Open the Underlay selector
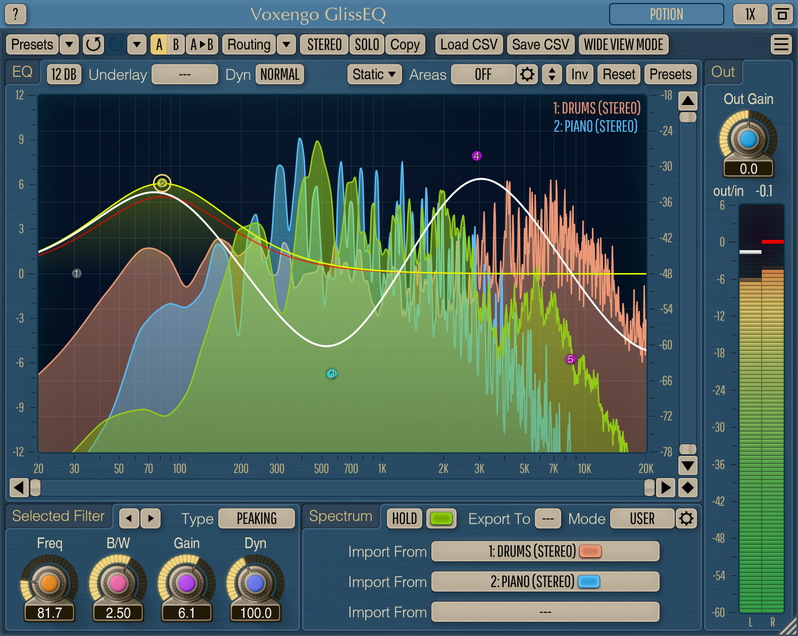This screenshot has width=798, height=636. pos(185,74)
